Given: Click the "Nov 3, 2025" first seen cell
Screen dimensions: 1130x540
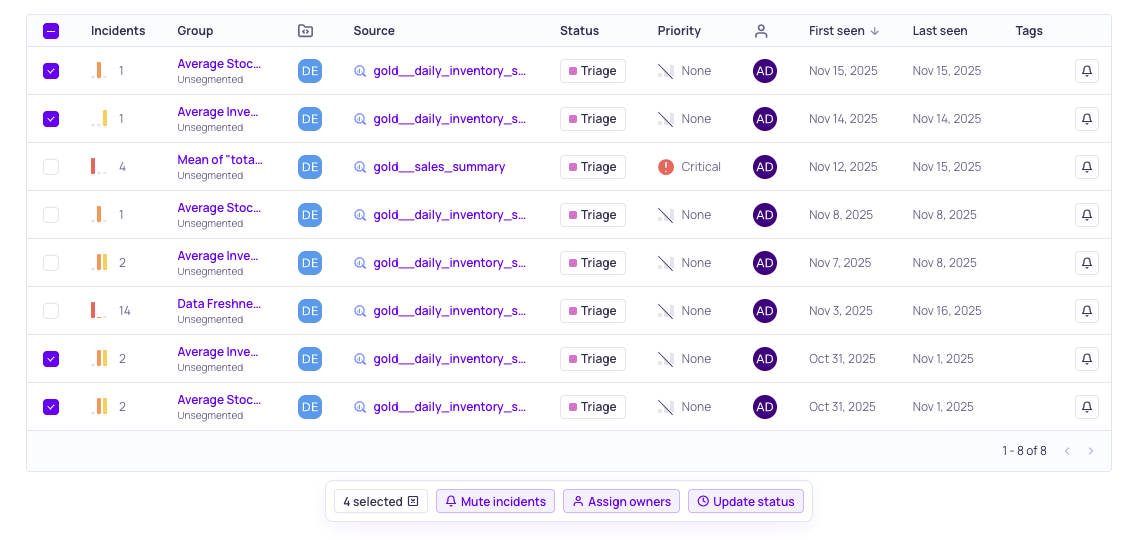Looking at the screenshot, I should point(841,311).
